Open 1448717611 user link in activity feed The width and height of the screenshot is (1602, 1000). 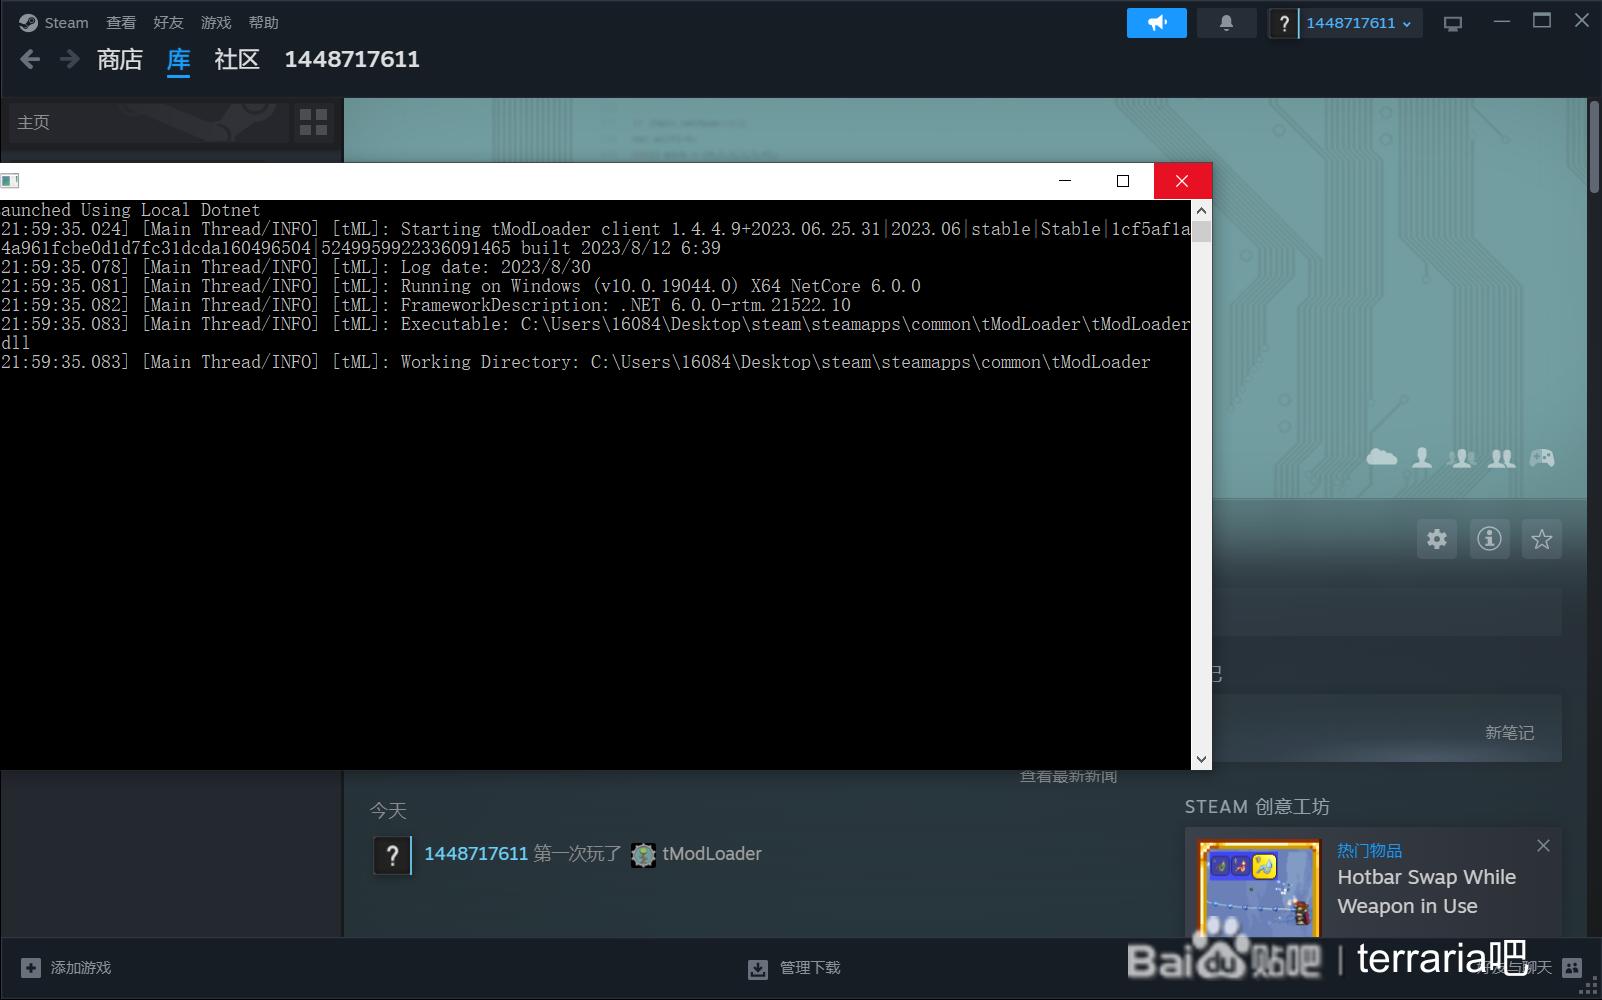pyautogui.click(x=476, y=854)
